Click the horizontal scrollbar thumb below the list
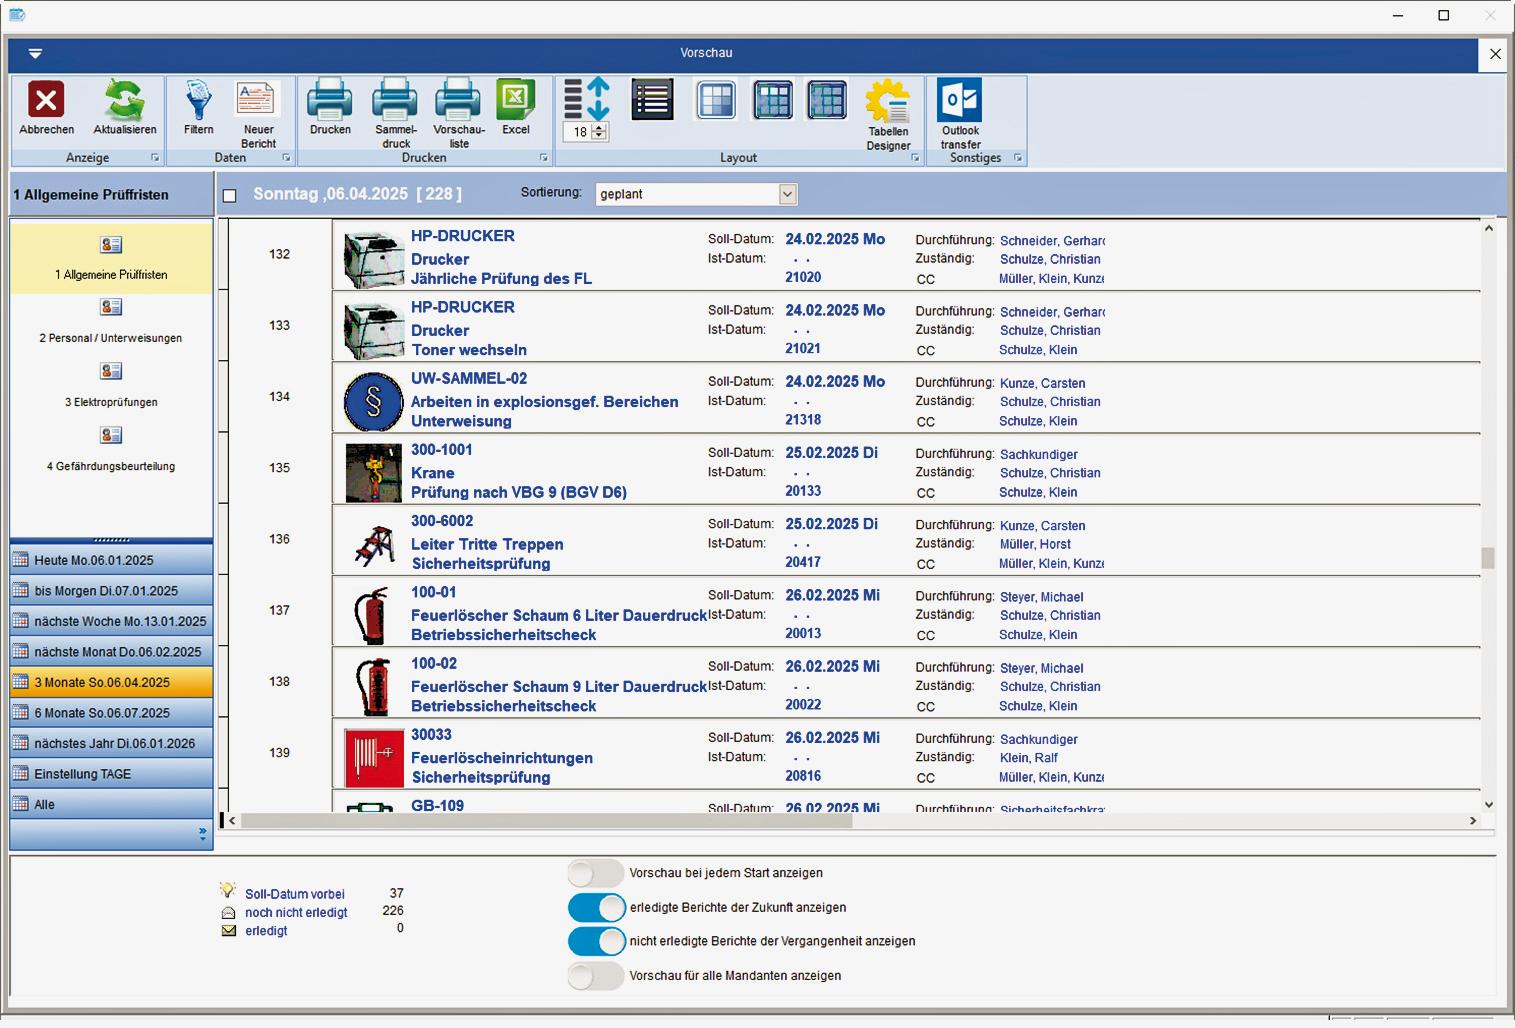Viewport: 1515px width, 1028px height. 546,821
